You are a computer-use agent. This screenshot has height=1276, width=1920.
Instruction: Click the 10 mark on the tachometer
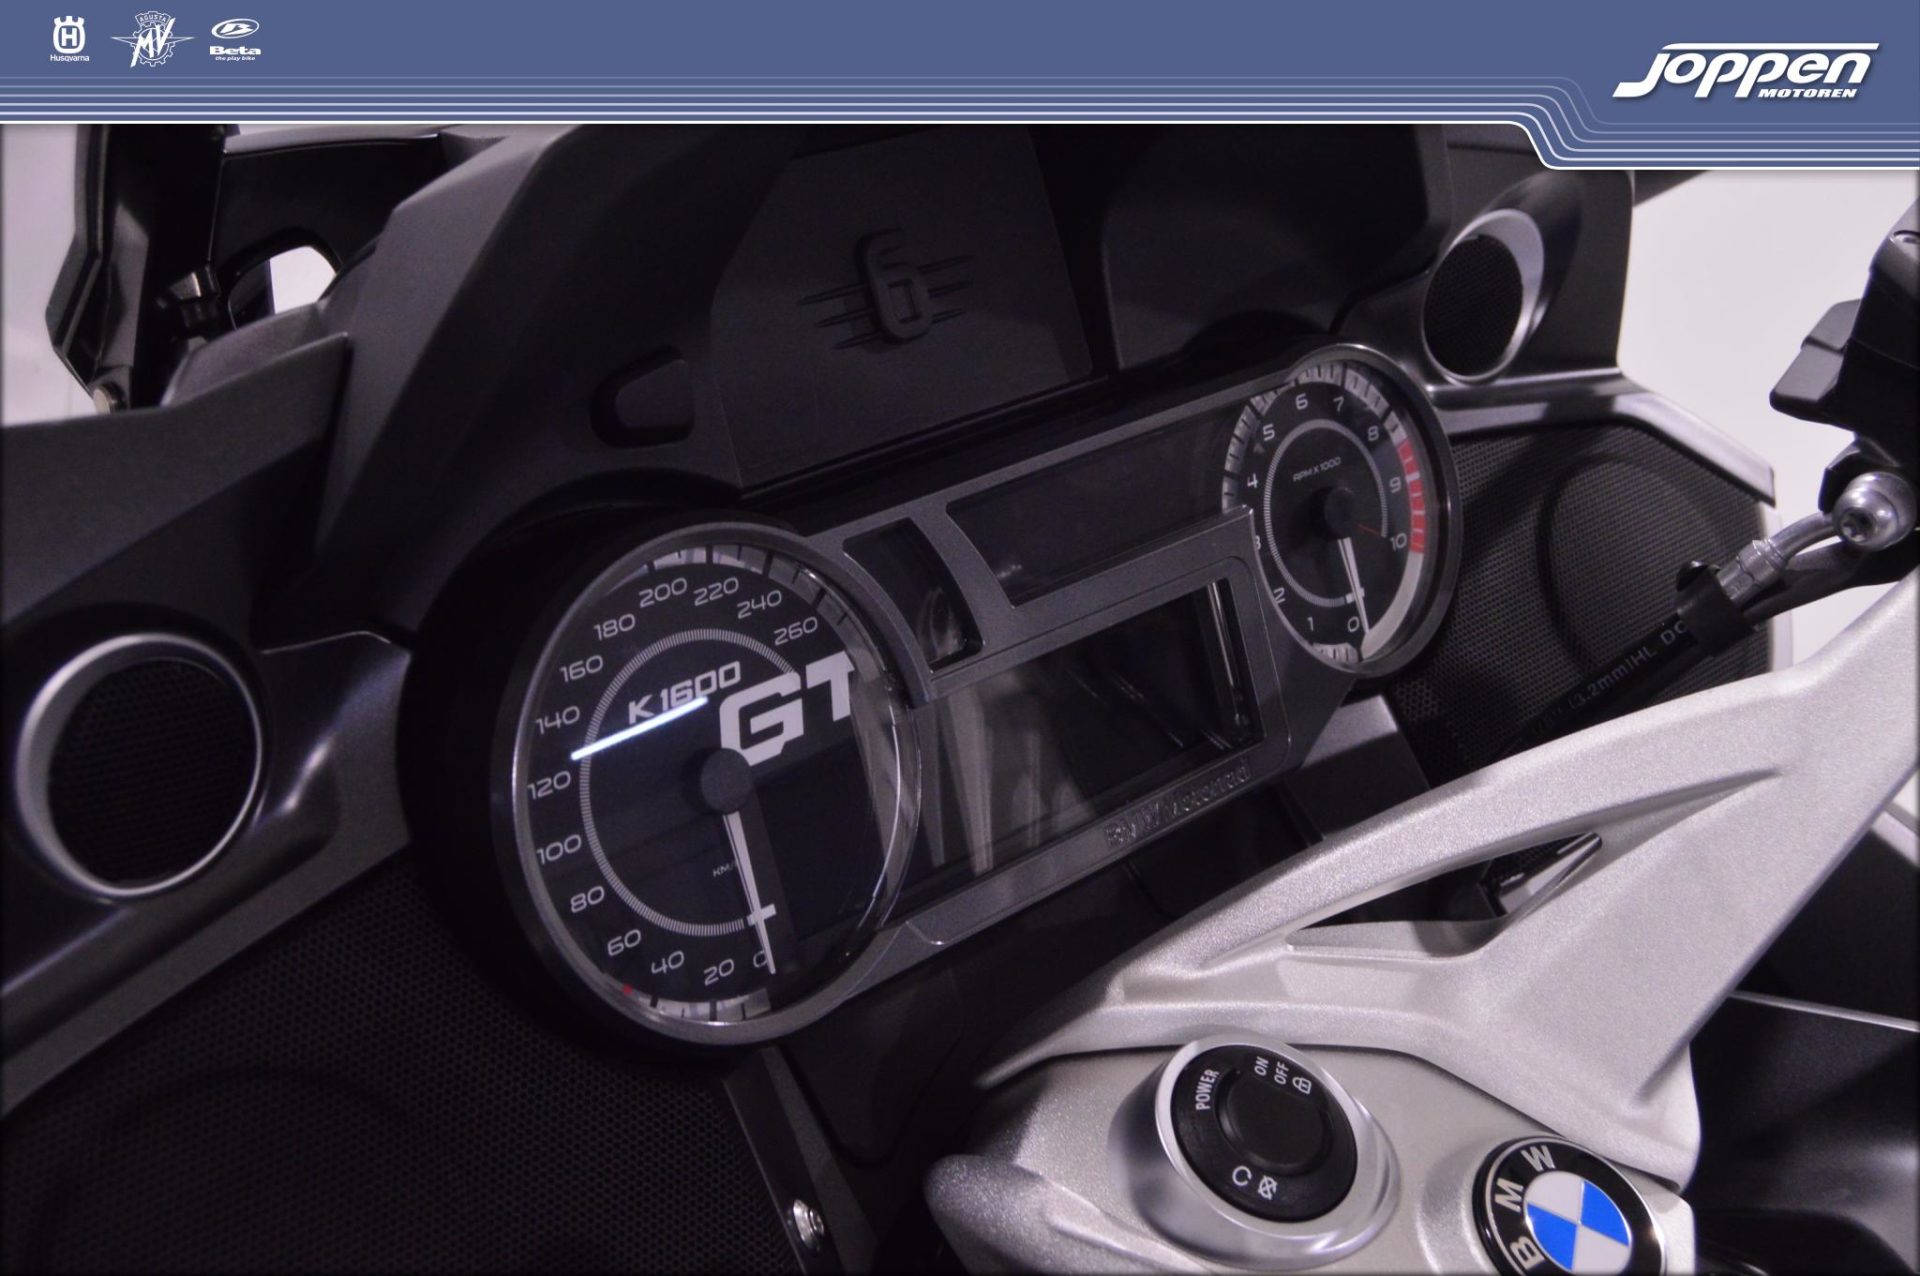[1397, 541]
